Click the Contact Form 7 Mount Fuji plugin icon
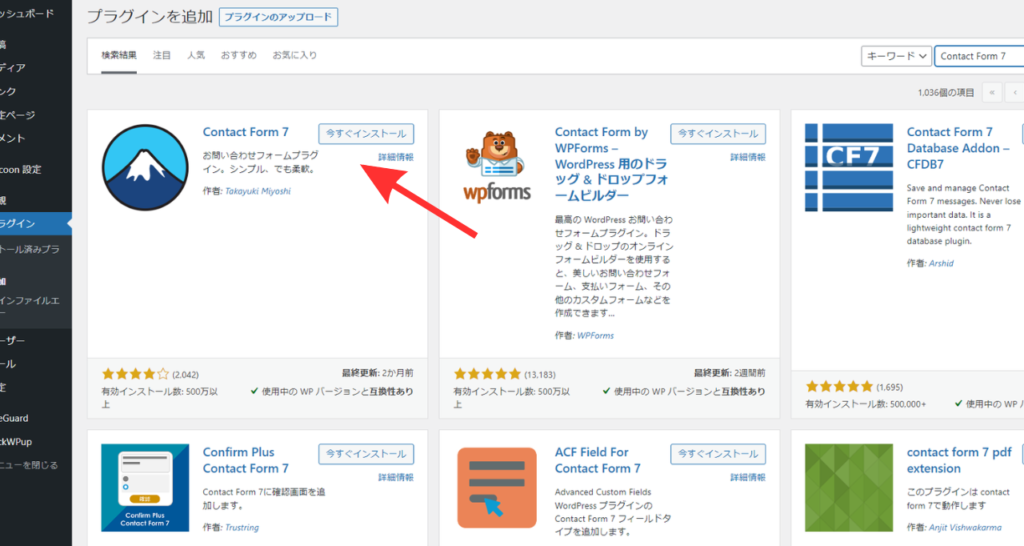 (x=145, y=167)
